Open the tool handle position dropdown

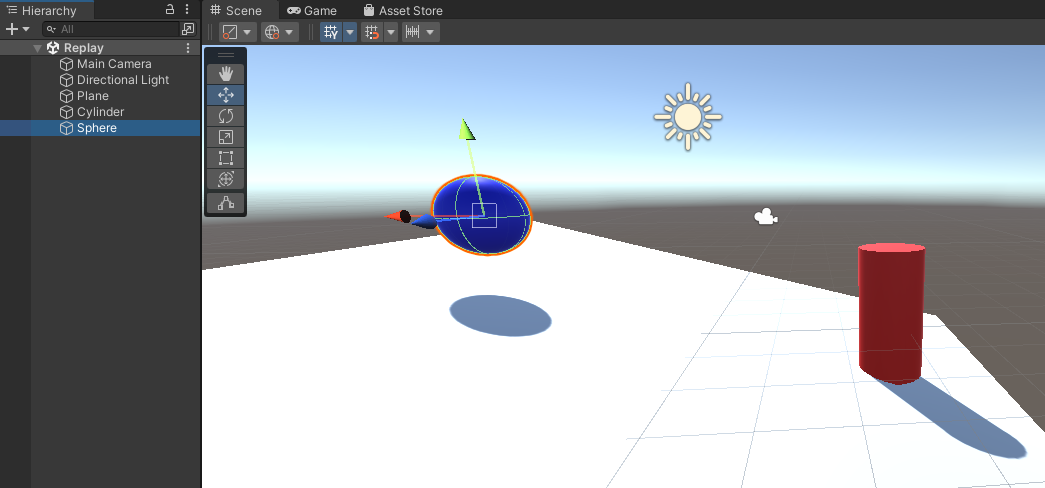(238, 32)
